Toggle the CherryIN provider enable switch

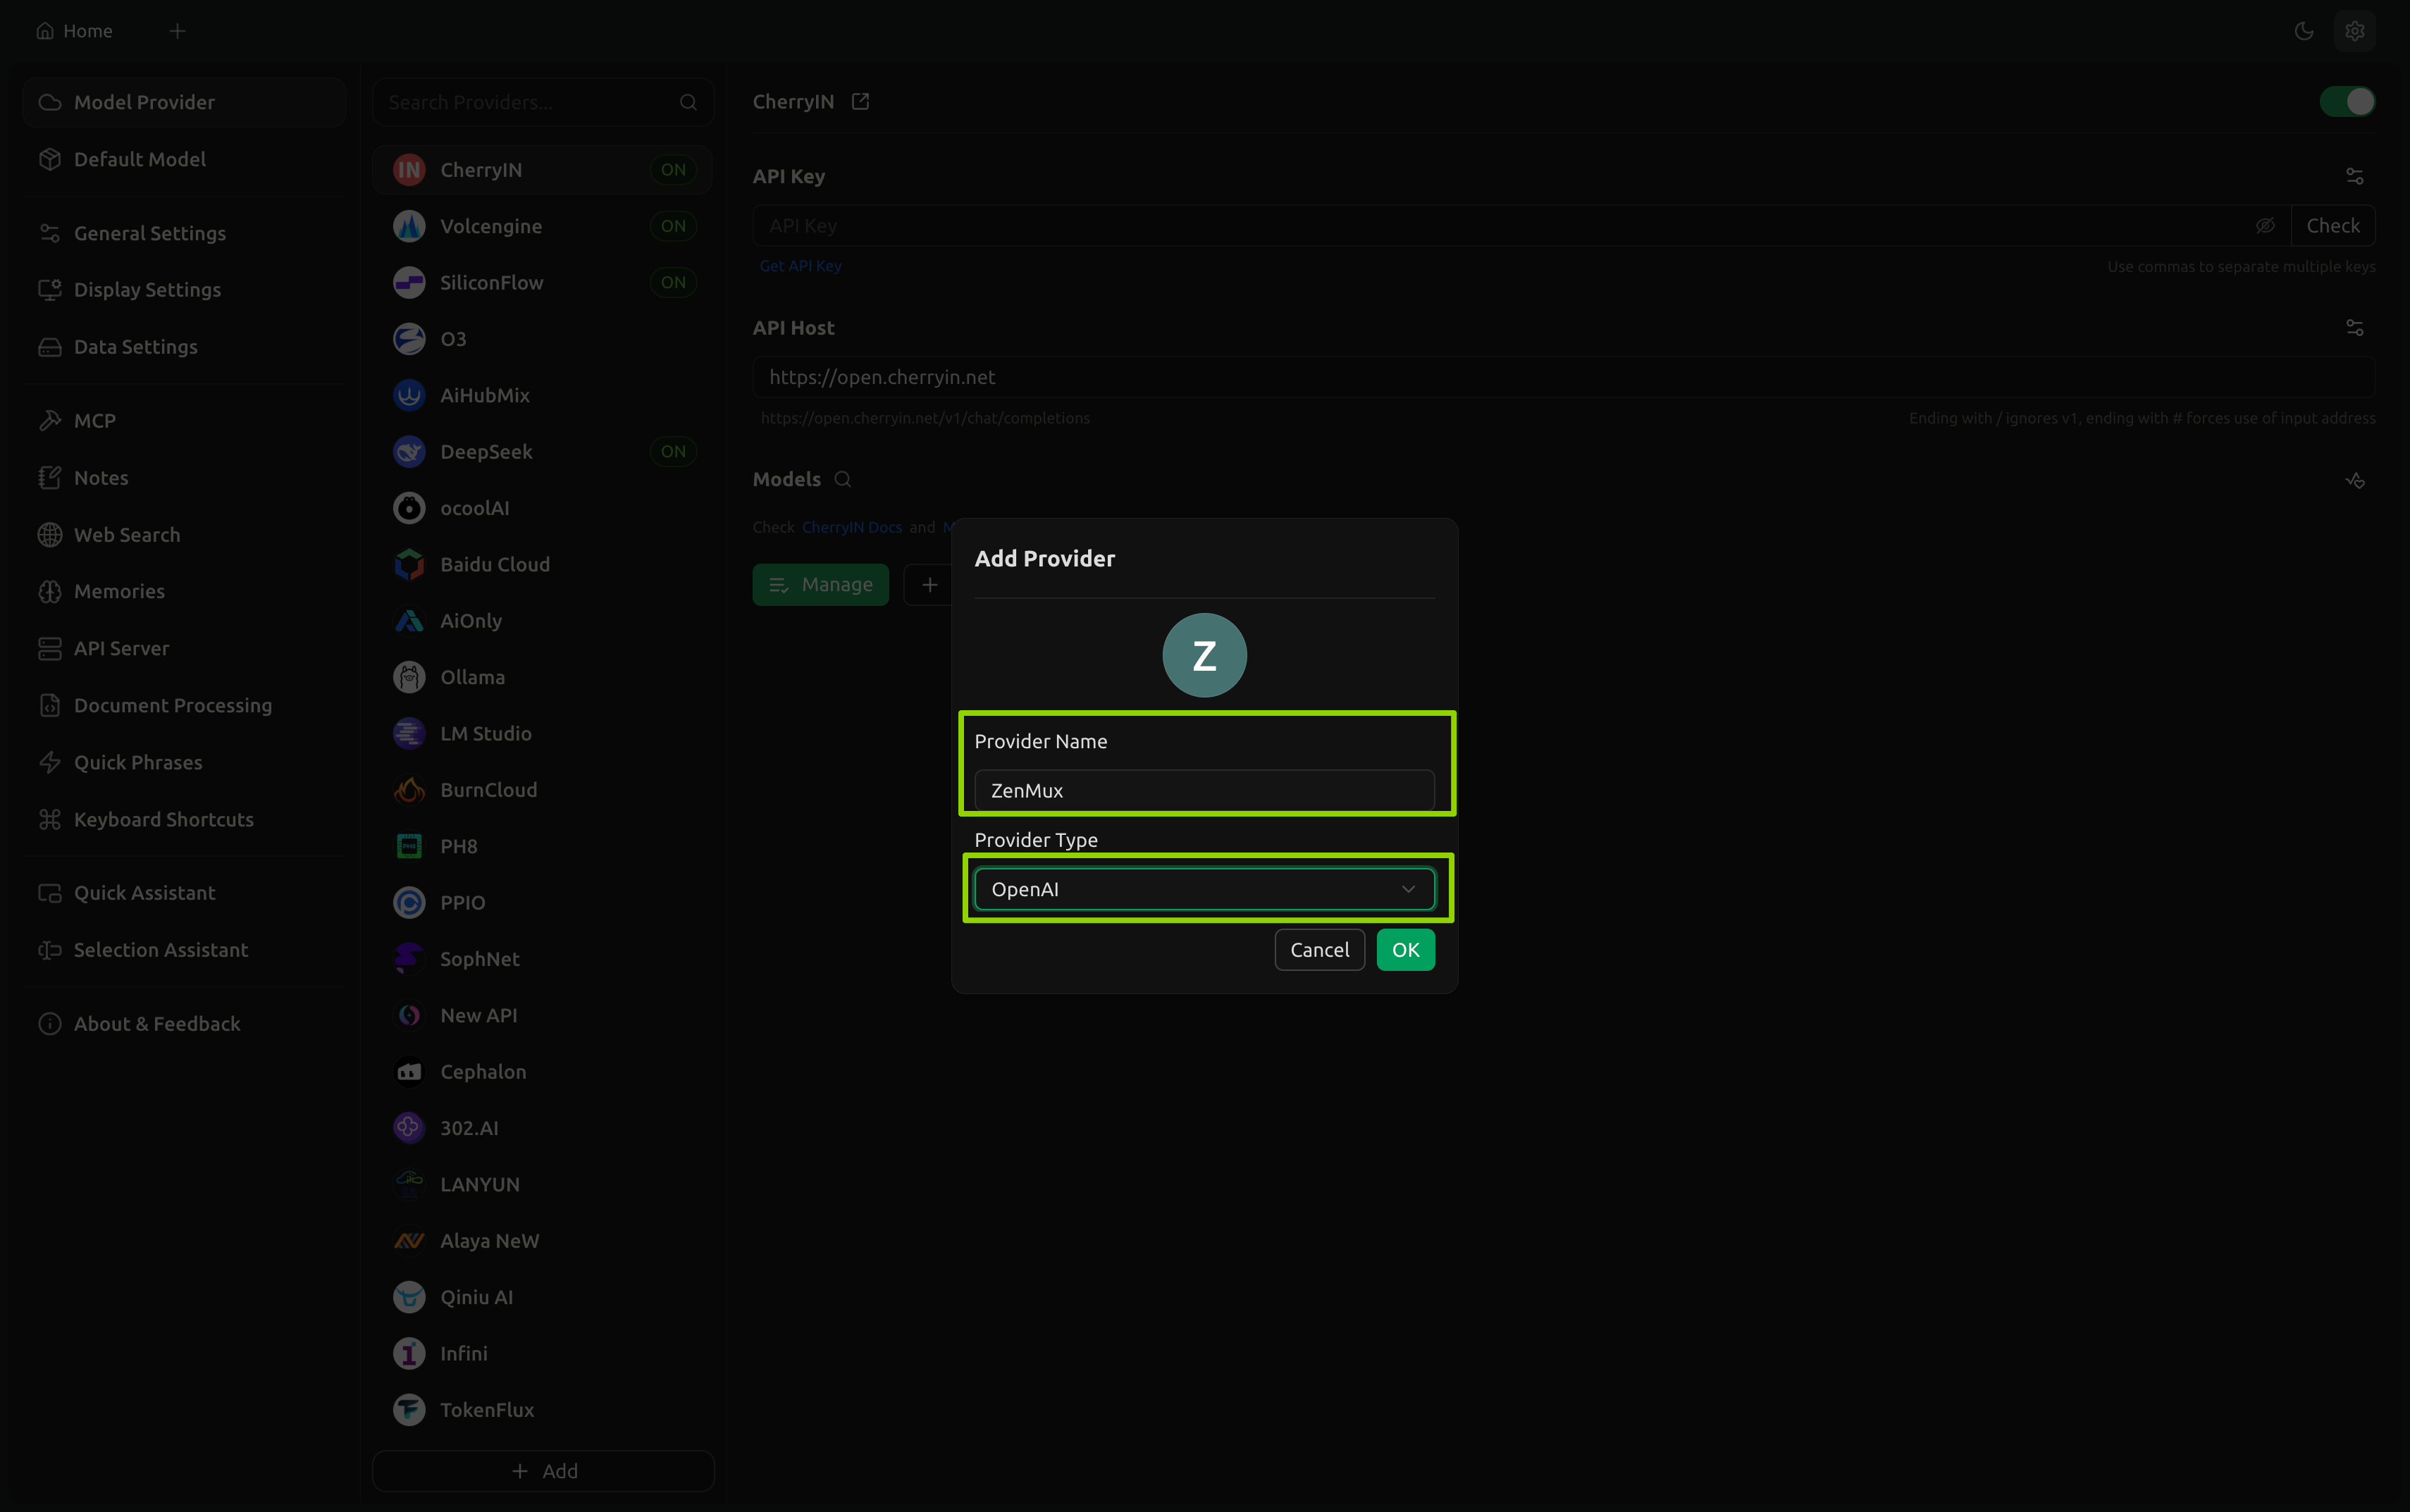(2347, 101)
